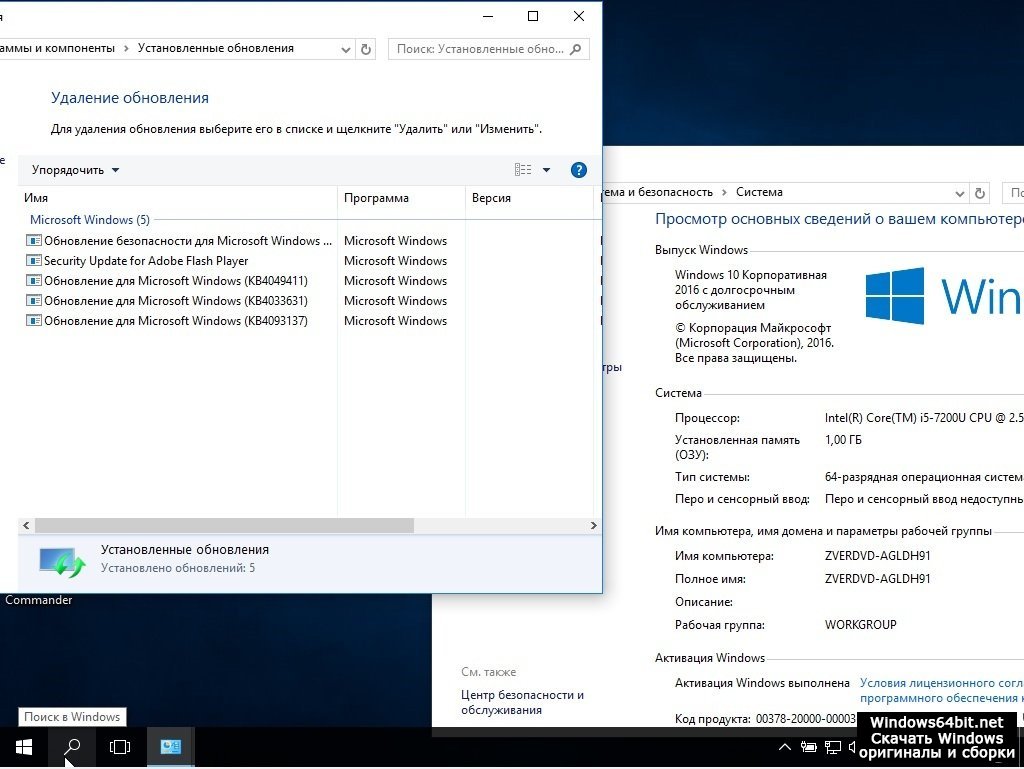Click the Установленные обновления breadcrumb
Screen dimensions: 1024x769
click(215, 48)
